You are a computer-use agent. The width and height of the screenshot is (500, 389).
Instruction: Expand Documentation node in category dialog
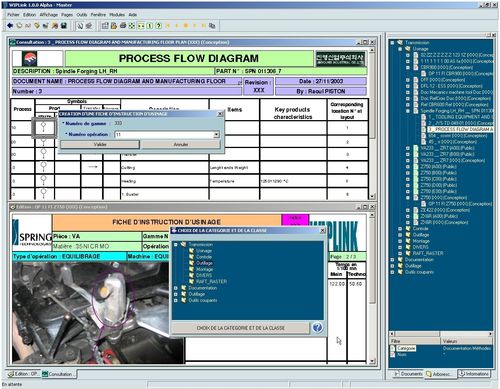coord(176,288)
